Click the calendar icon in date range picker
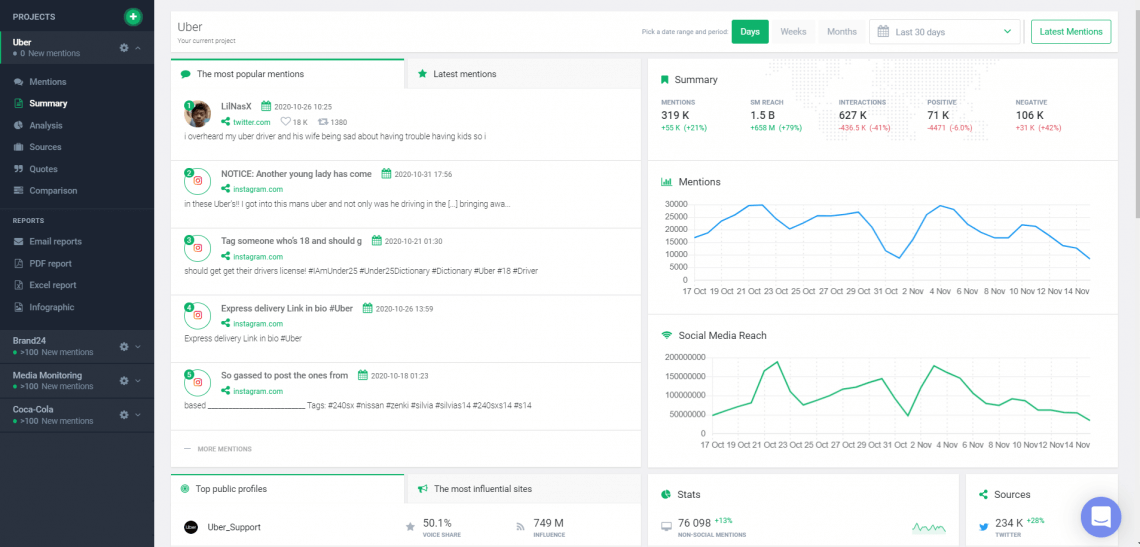The height and width of the screenshot is (547, 1140). (883, 32)
